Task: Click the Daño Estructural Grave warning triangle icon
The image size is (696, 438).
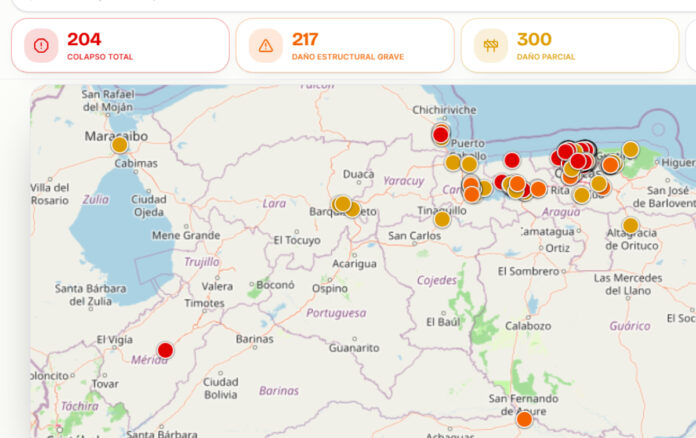Action: (266, 45)
